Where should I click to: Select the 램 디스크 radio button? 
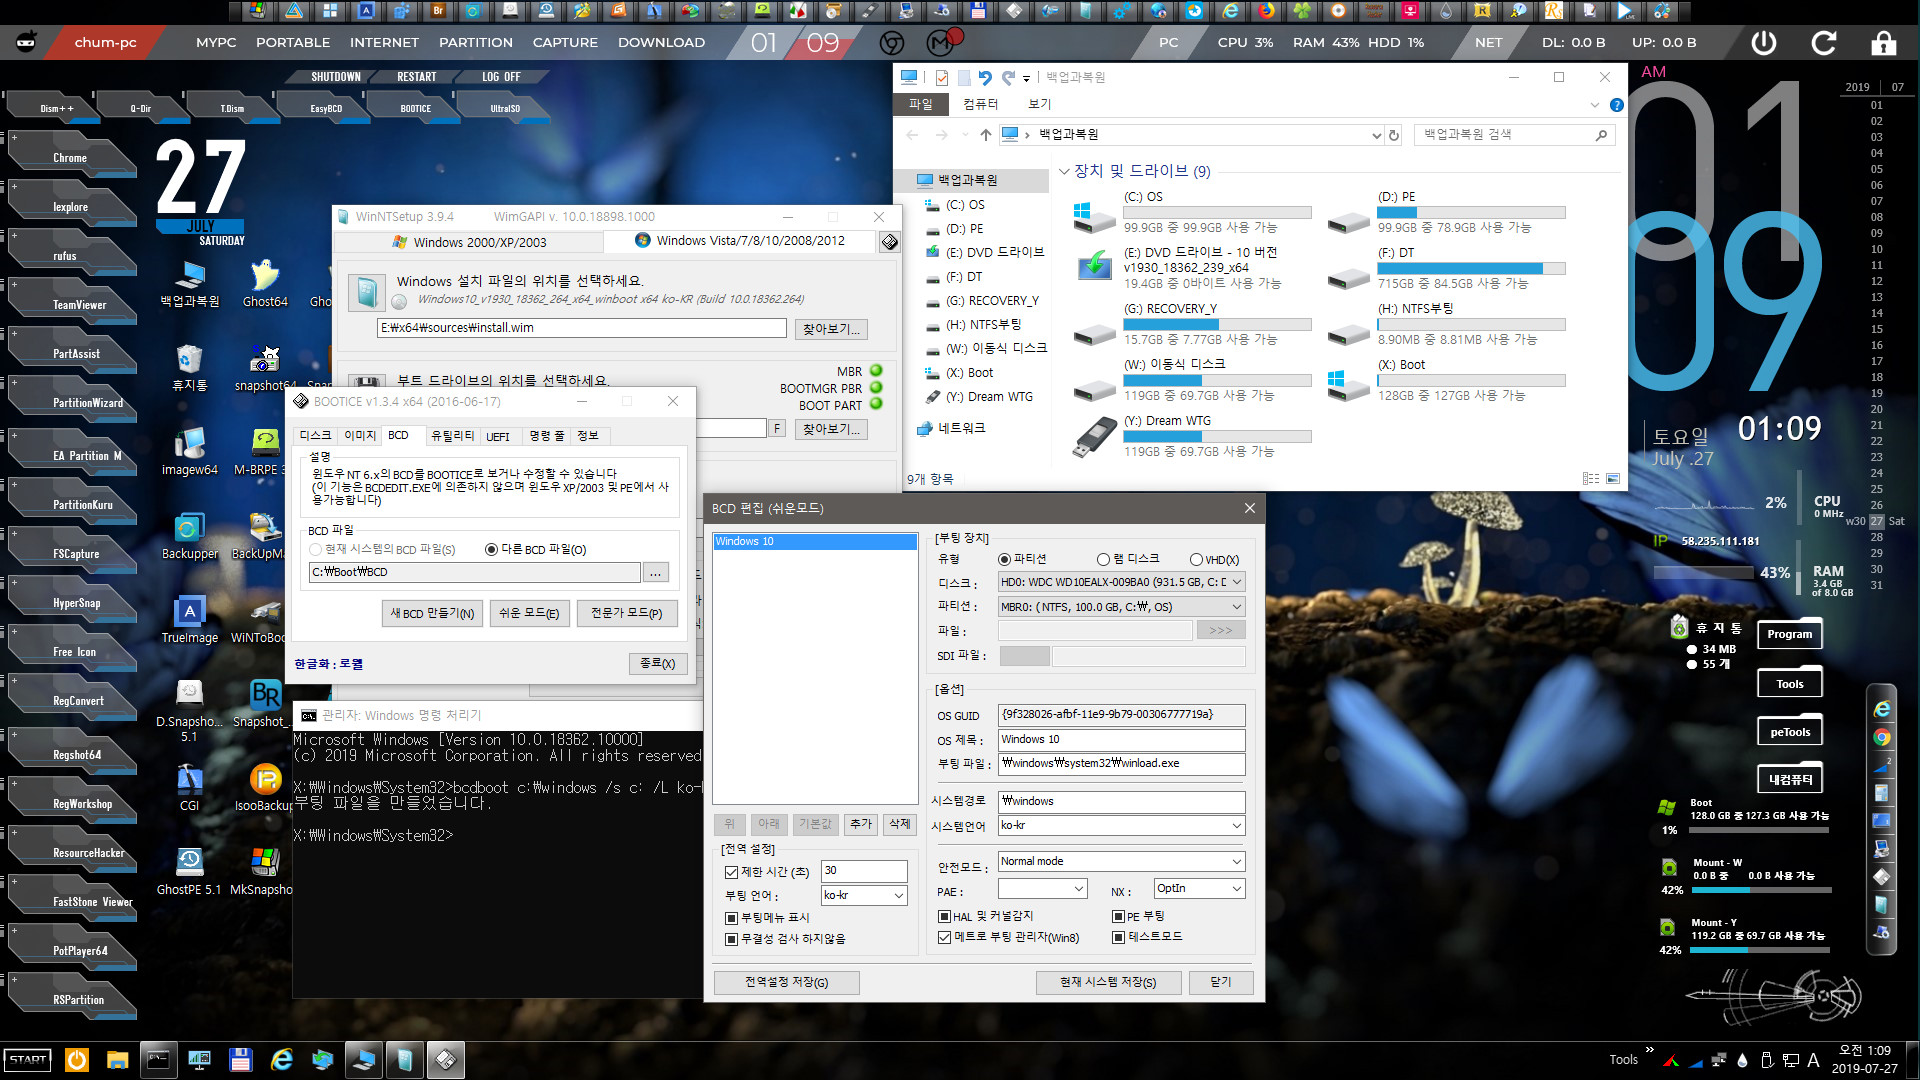[x=1104, y=560]
